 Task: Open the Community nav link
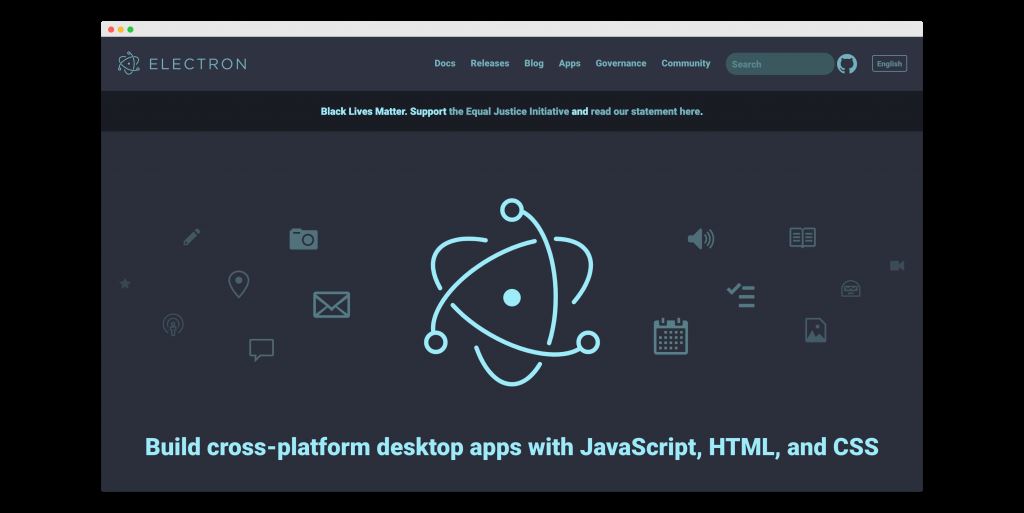tap(686, 63)
